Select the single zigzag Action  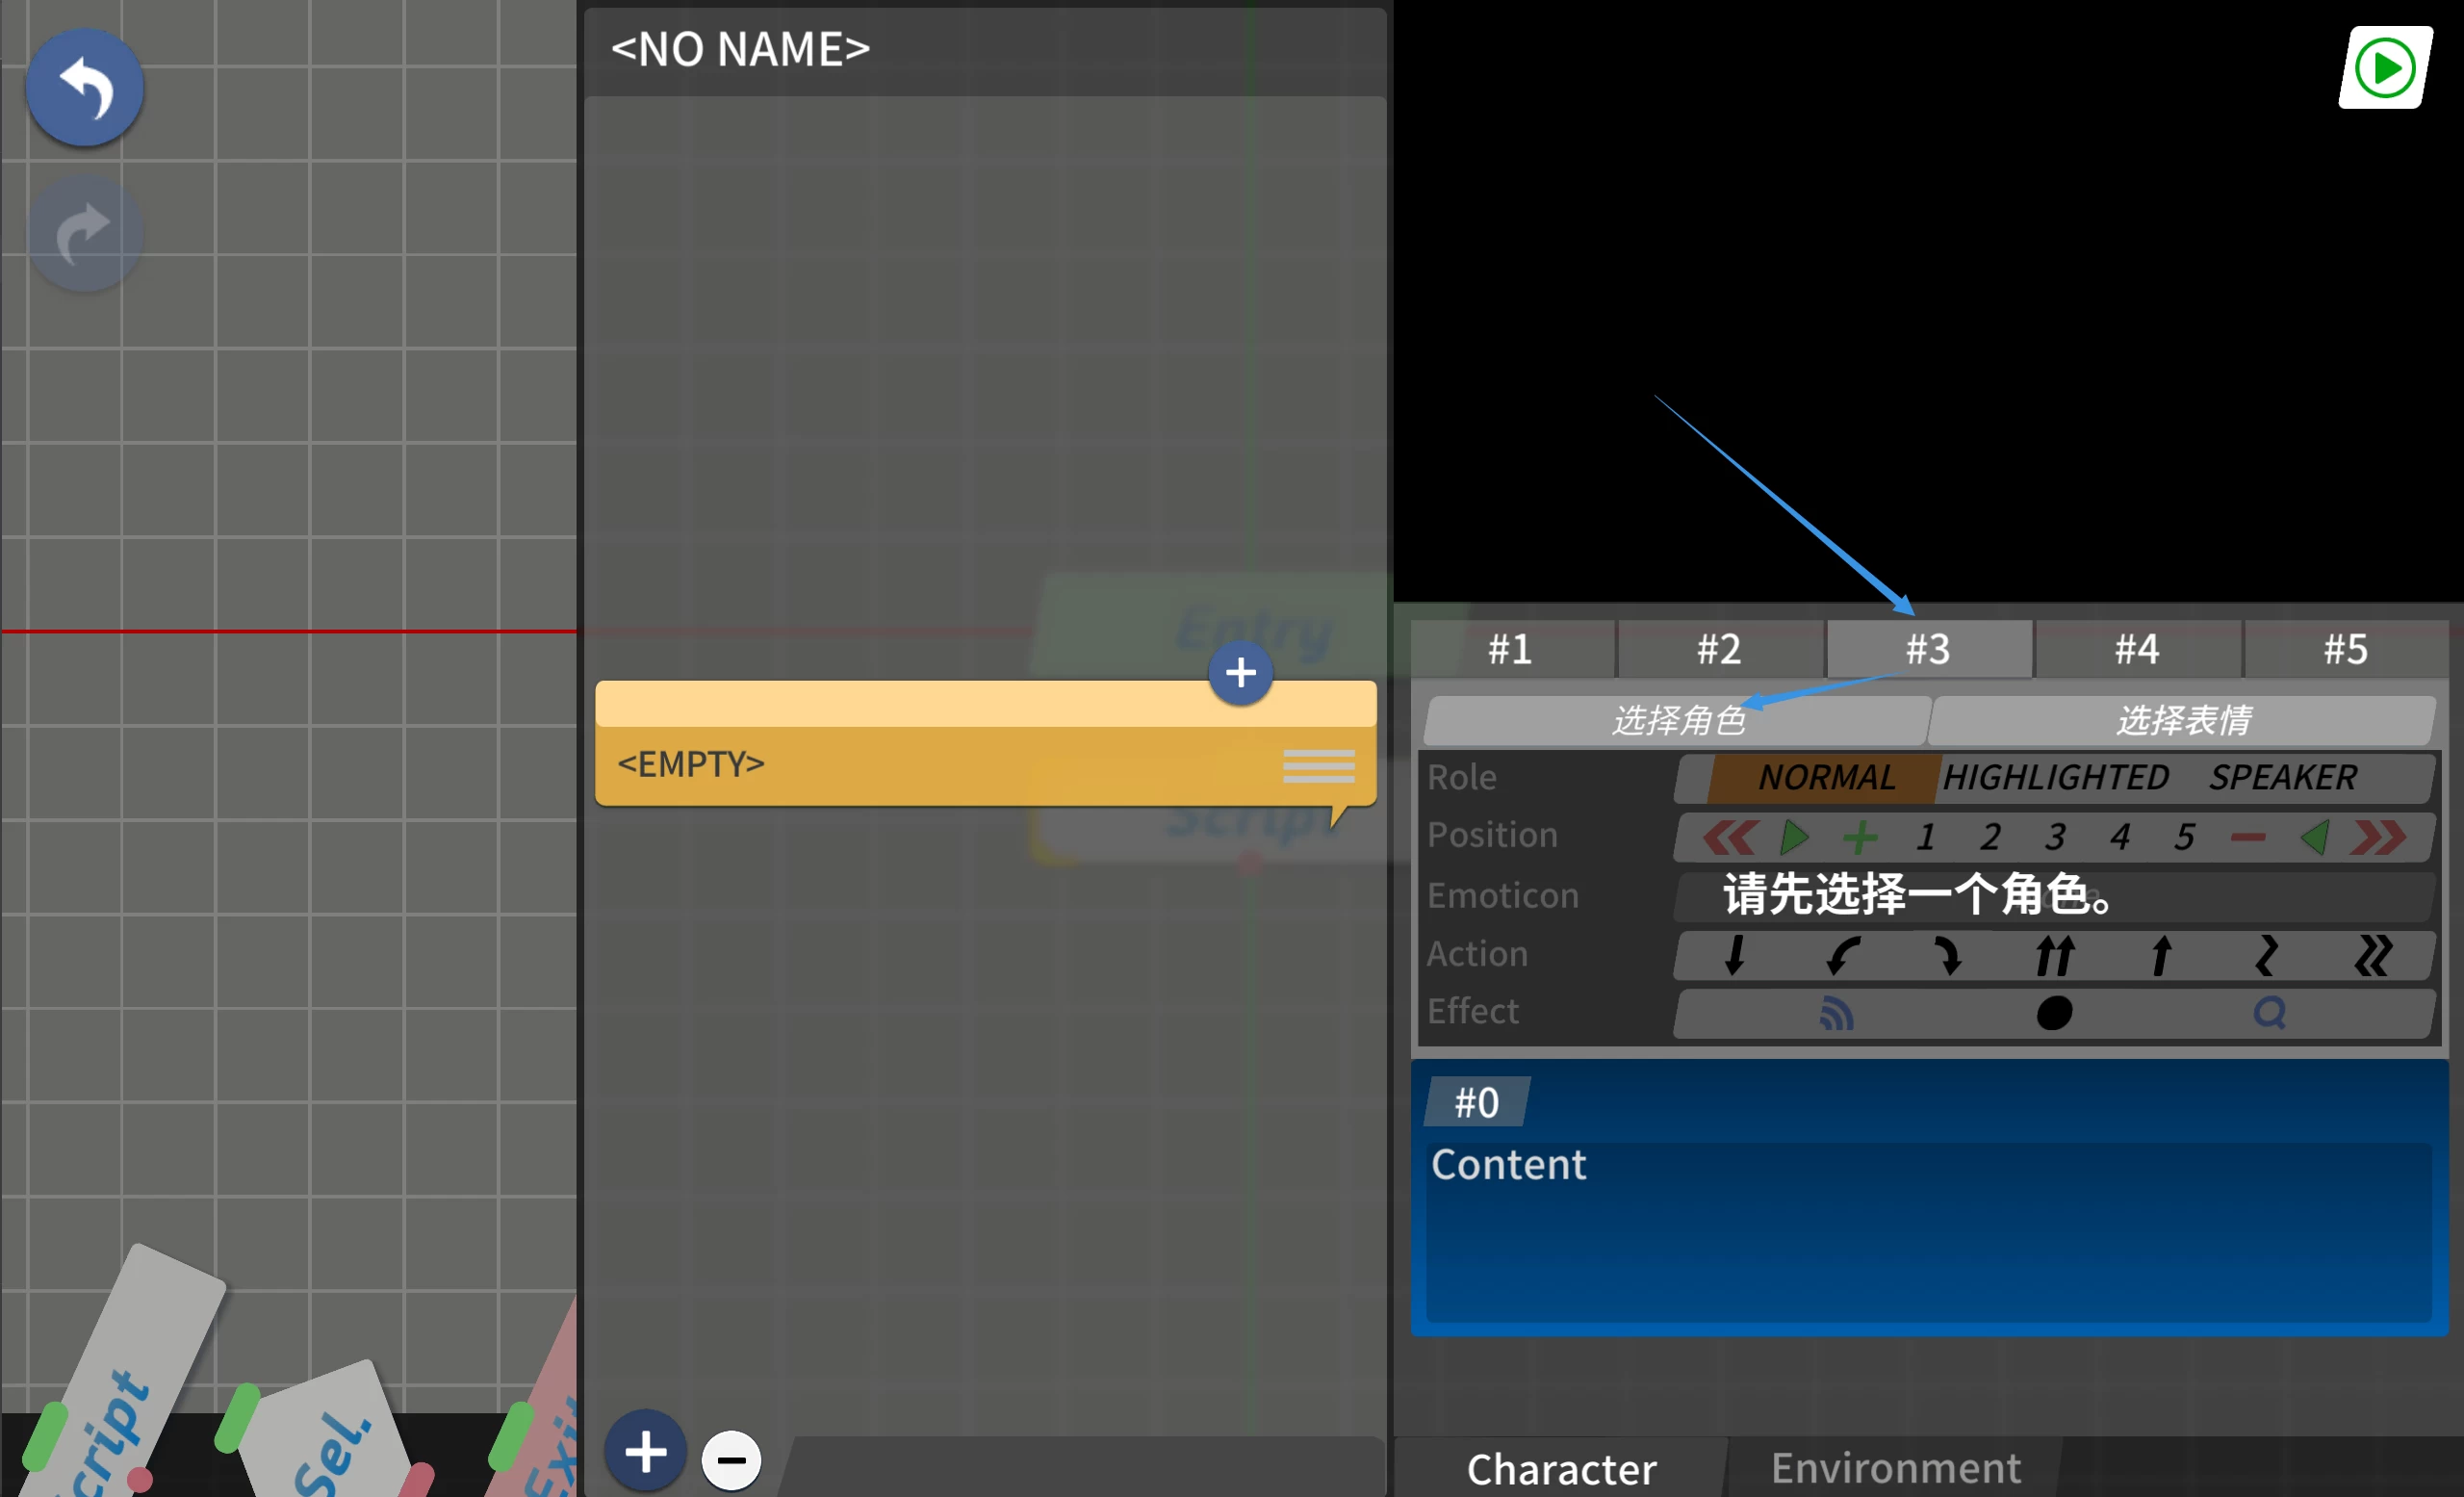pos(2267,955)
